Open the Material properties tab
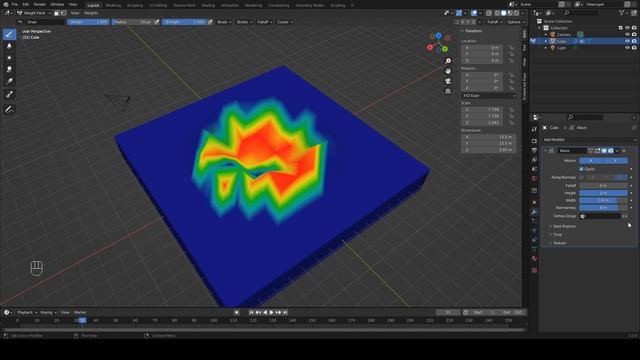The width and height of the screenshot is (640, 360). 534,258
